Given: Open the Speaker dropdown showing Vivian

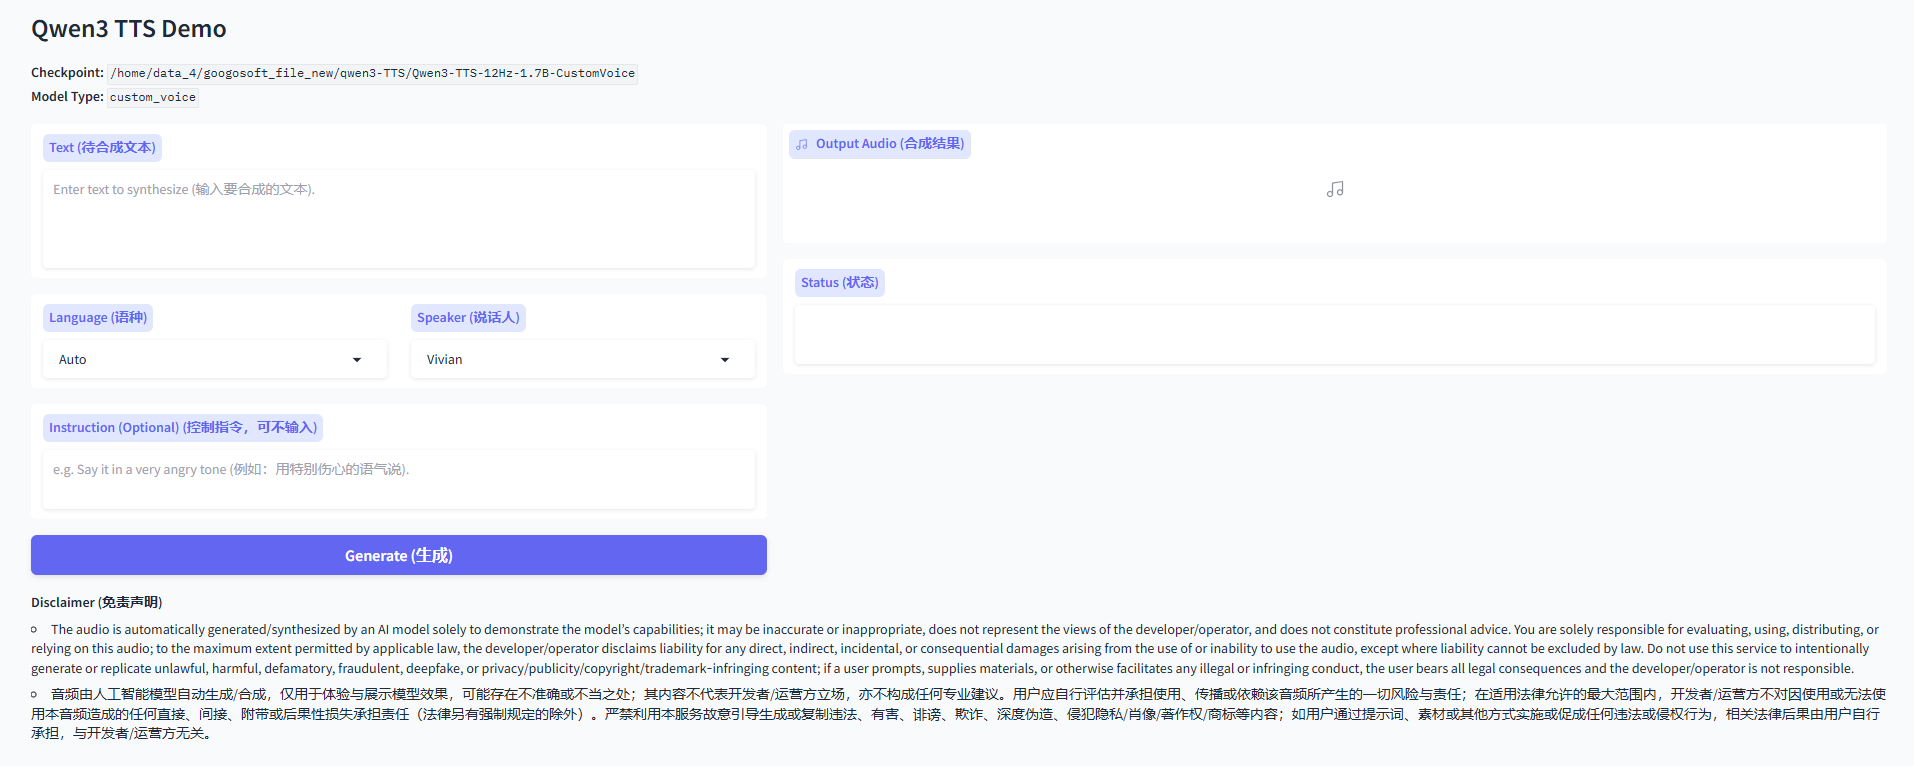Looking at the screenshot, I should point(583,359).
